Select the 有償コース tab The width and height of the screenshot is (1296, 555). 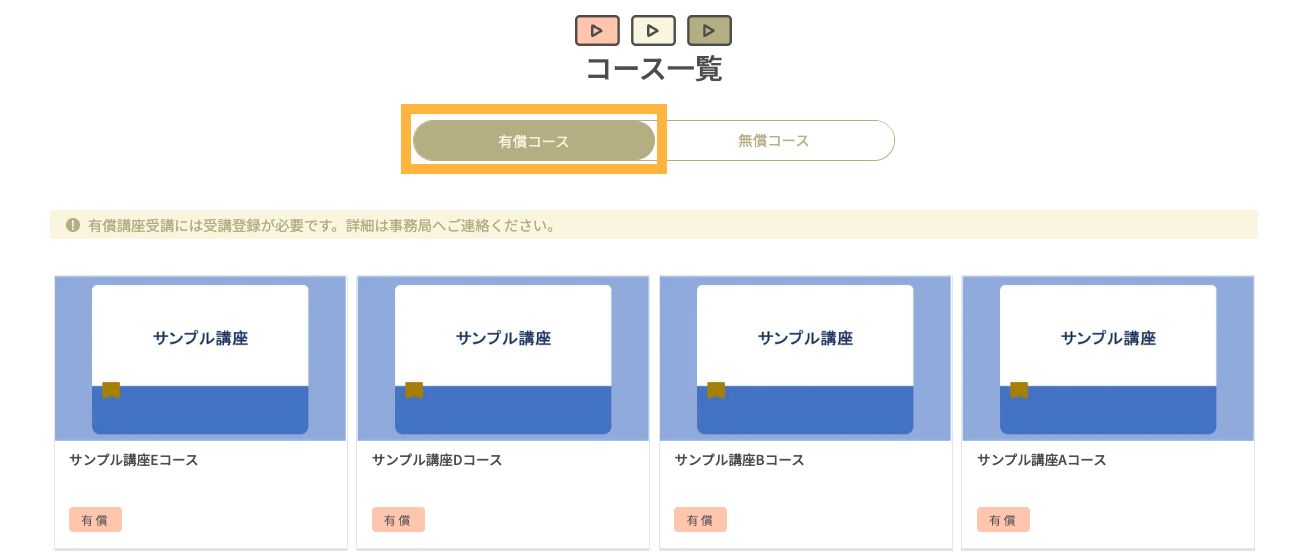coord(534,141)
